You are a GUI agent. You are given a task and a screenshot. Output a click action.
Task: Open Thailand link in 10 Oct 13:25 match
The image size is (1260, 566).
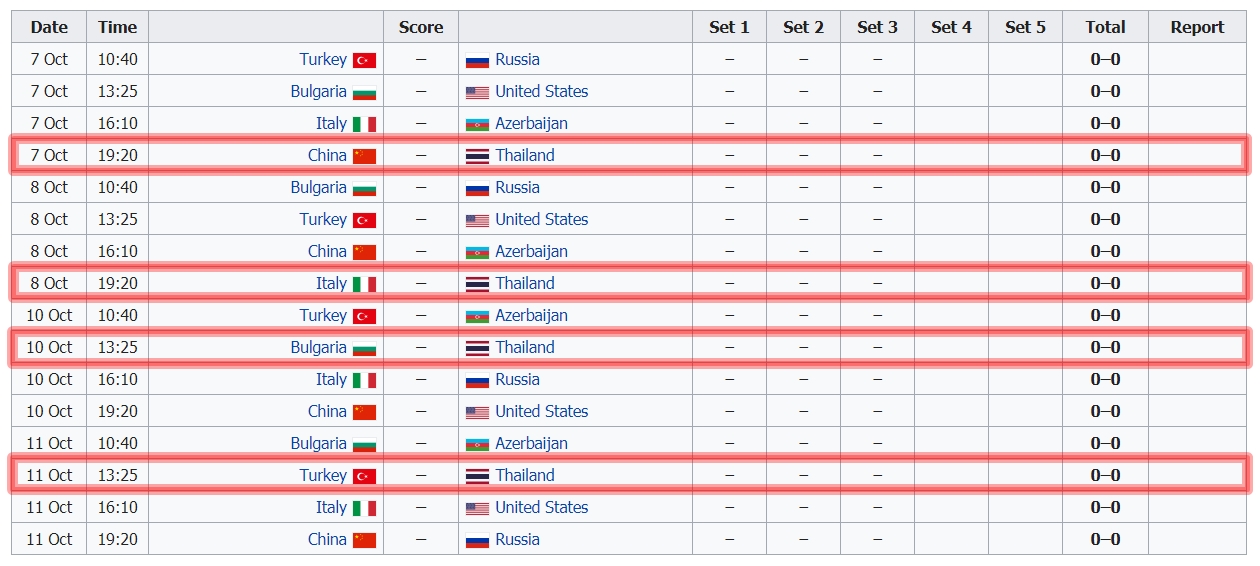point(524,348)
